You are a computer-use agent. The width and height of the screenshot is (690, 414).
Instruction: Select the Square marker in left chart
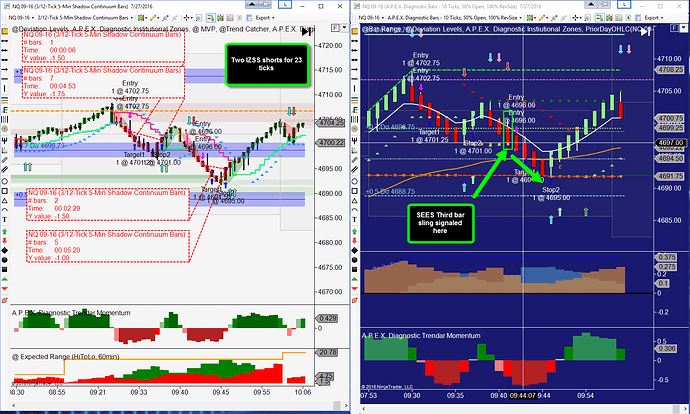(5, 271)
